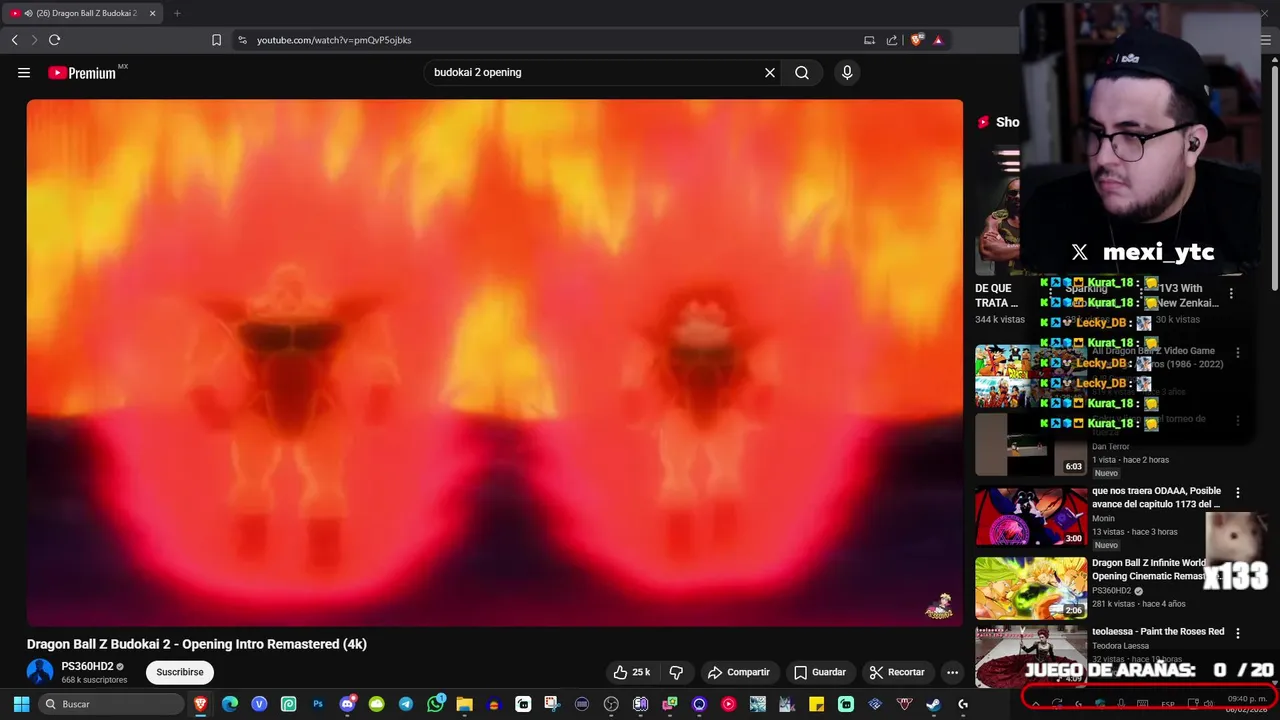Open the Windows Start menu

(21, 704)
